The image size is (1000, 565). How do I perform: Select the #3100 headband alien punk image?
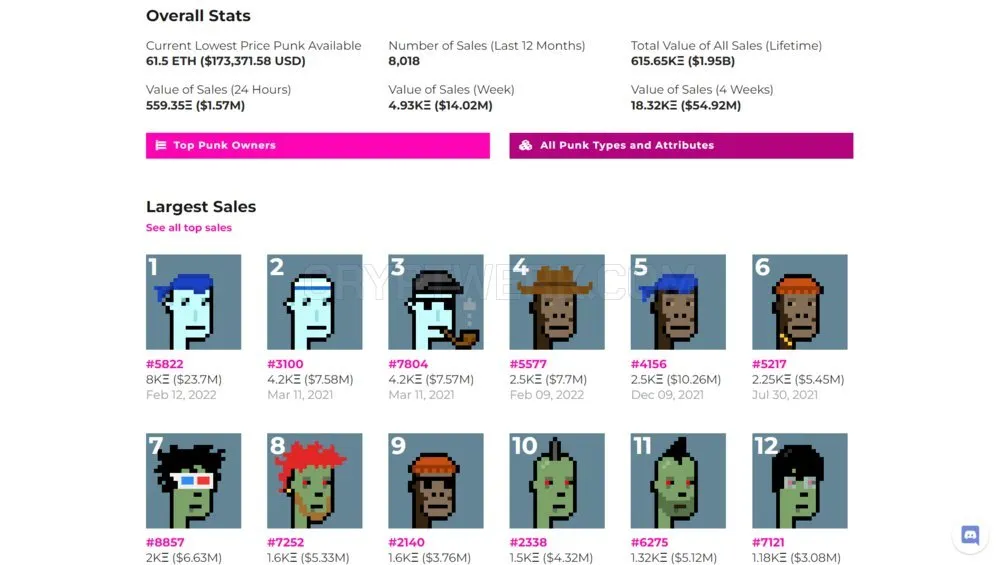point(314,302)
